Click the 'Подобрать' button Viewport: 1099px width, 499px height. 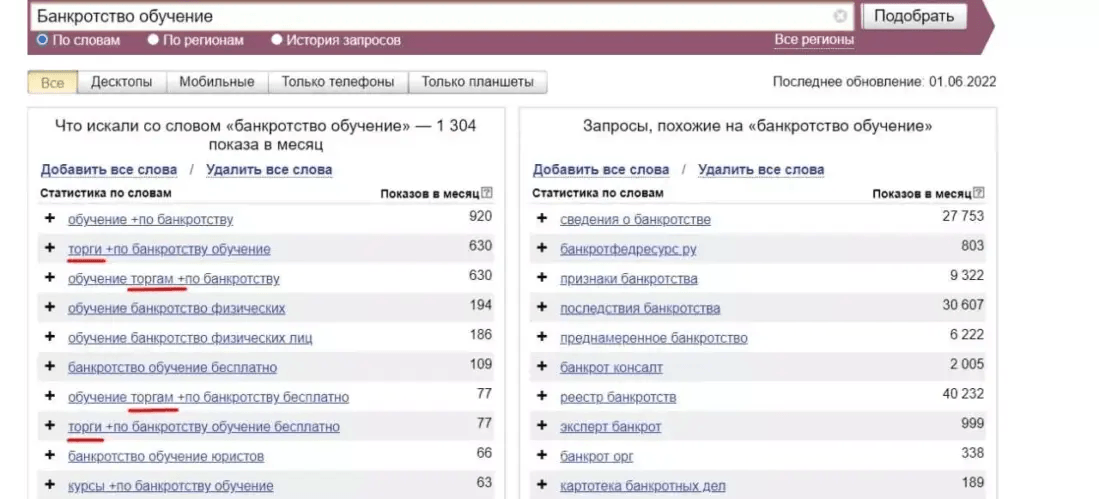pos(914,16)
